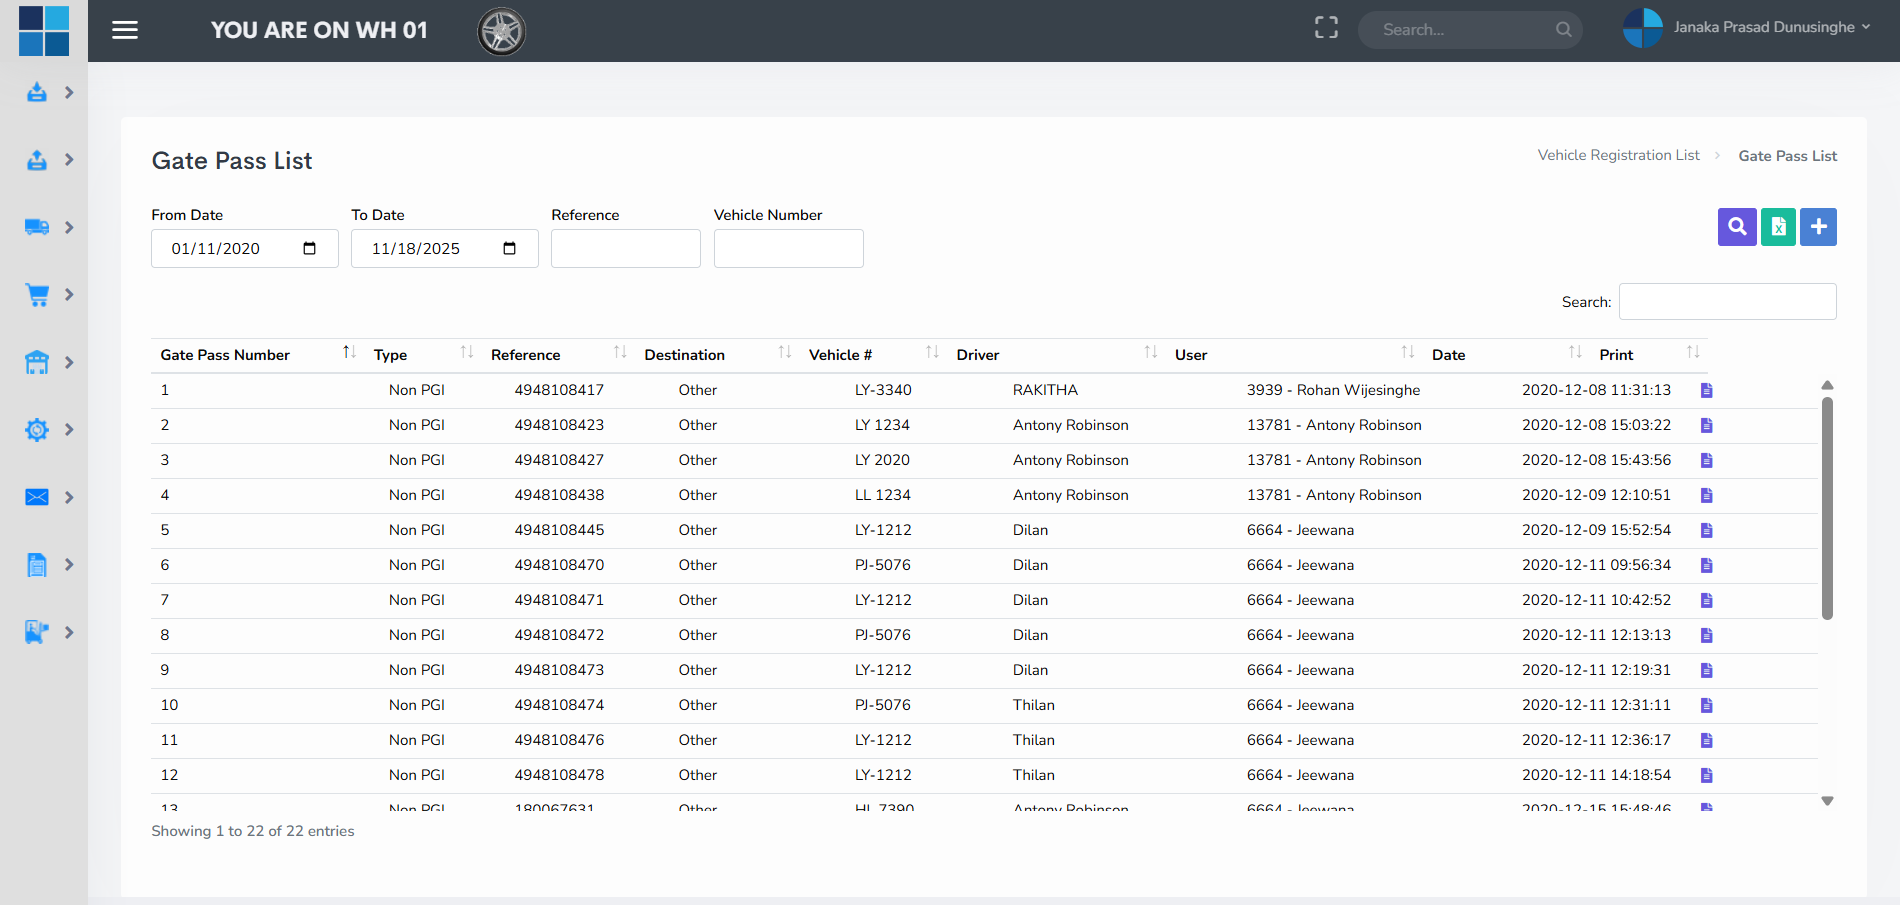Open Janaka Prasad Dunusinghe user dropdown
1900x905 pixels.
pyautogui.click(x=1764, y=28)
